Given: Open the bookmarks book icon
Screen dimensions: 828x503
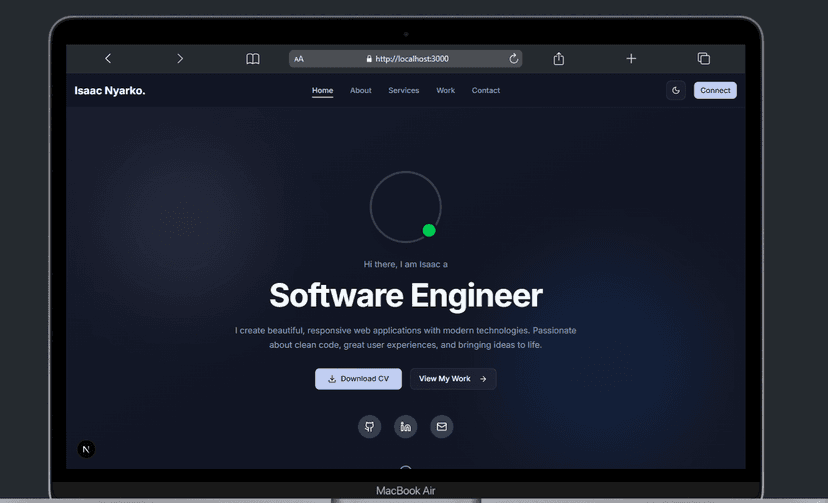Looking at the screenshot, I should 253,59.
